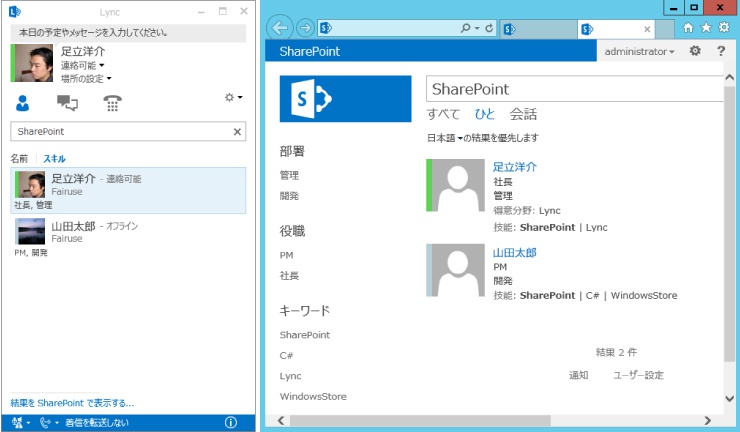Click the horizontal scrollbar left arrow
Viewport: 740px width, 432px height.
(281, 420)
